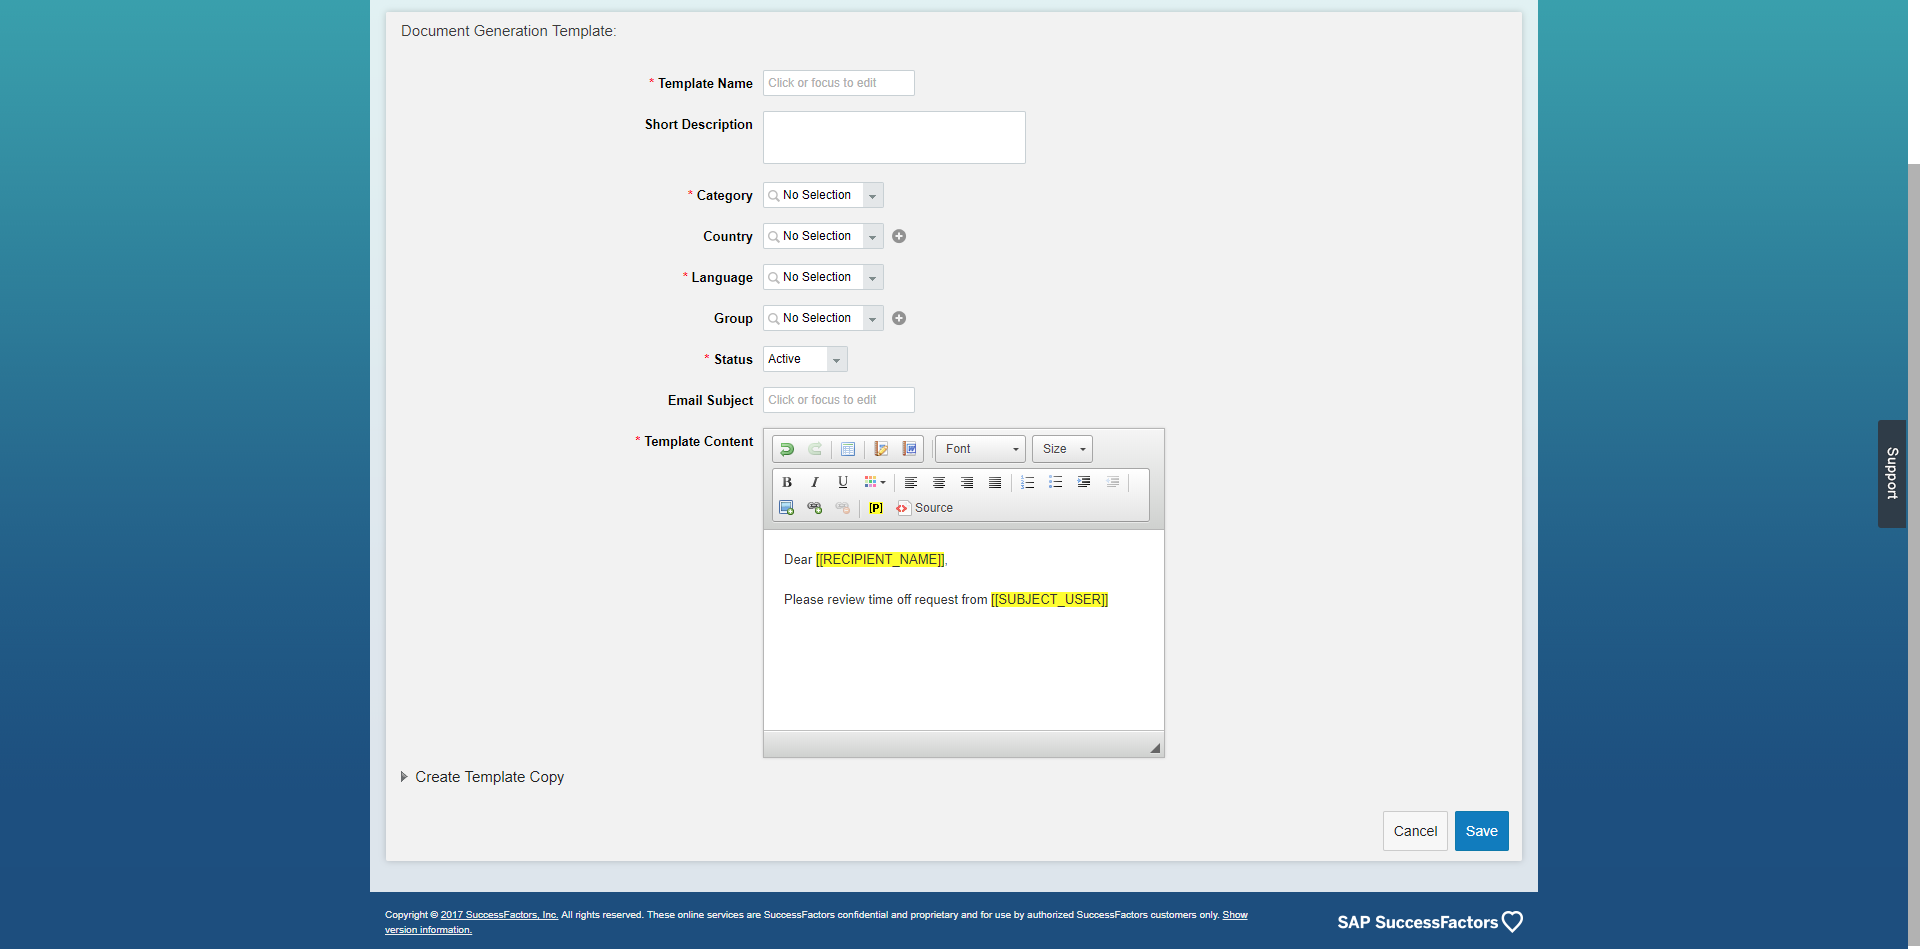Center align the text
This screenshot has width=1920, height=949.
click(939, 482)
